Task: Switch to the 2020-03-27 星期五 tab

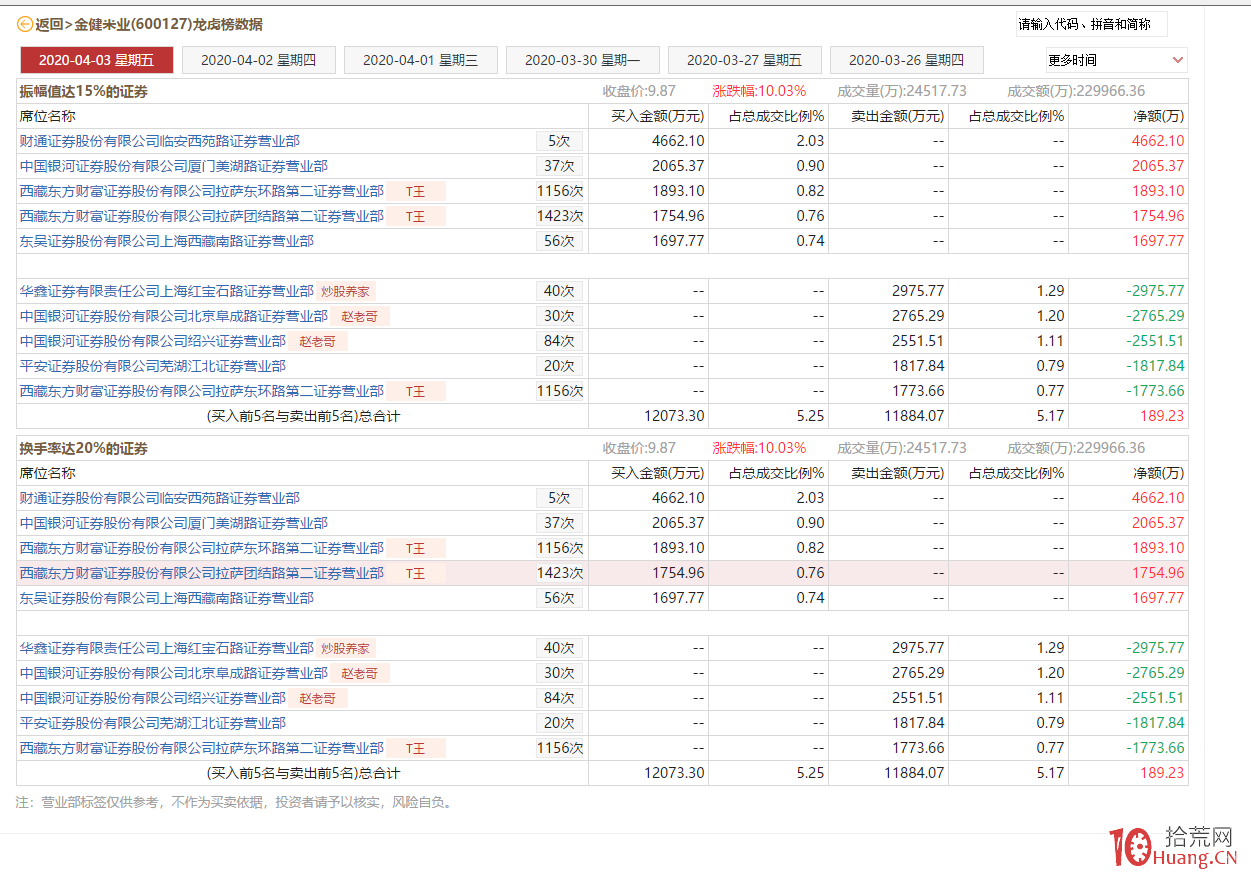Action: (x=744, y=60)
